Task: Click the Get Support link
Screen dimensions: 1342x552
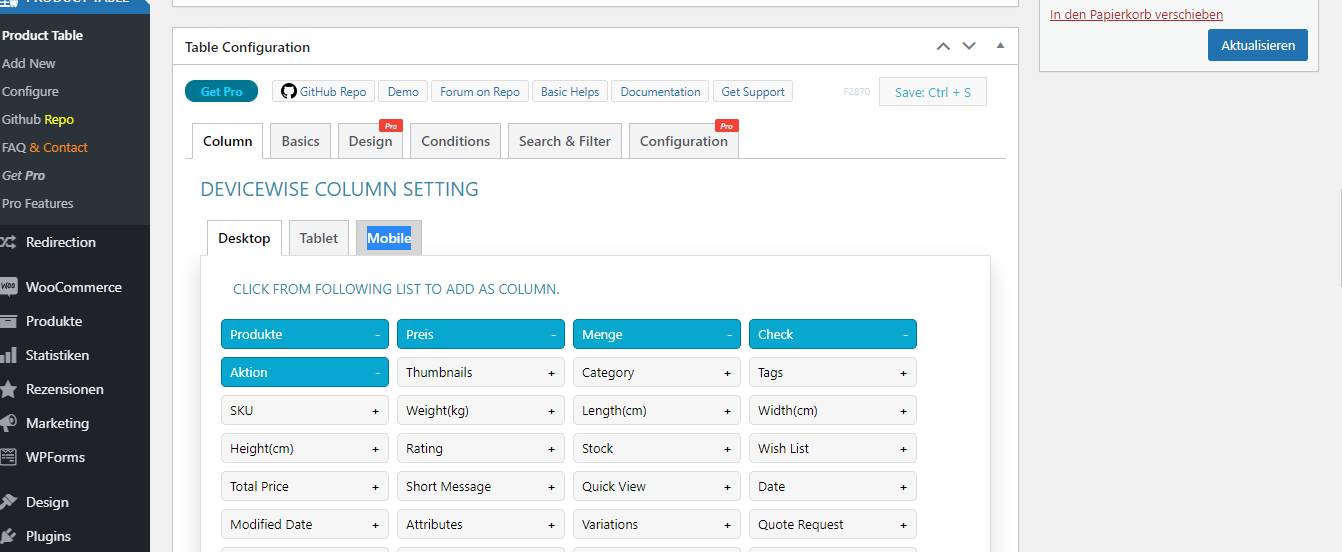Action: 753,91
